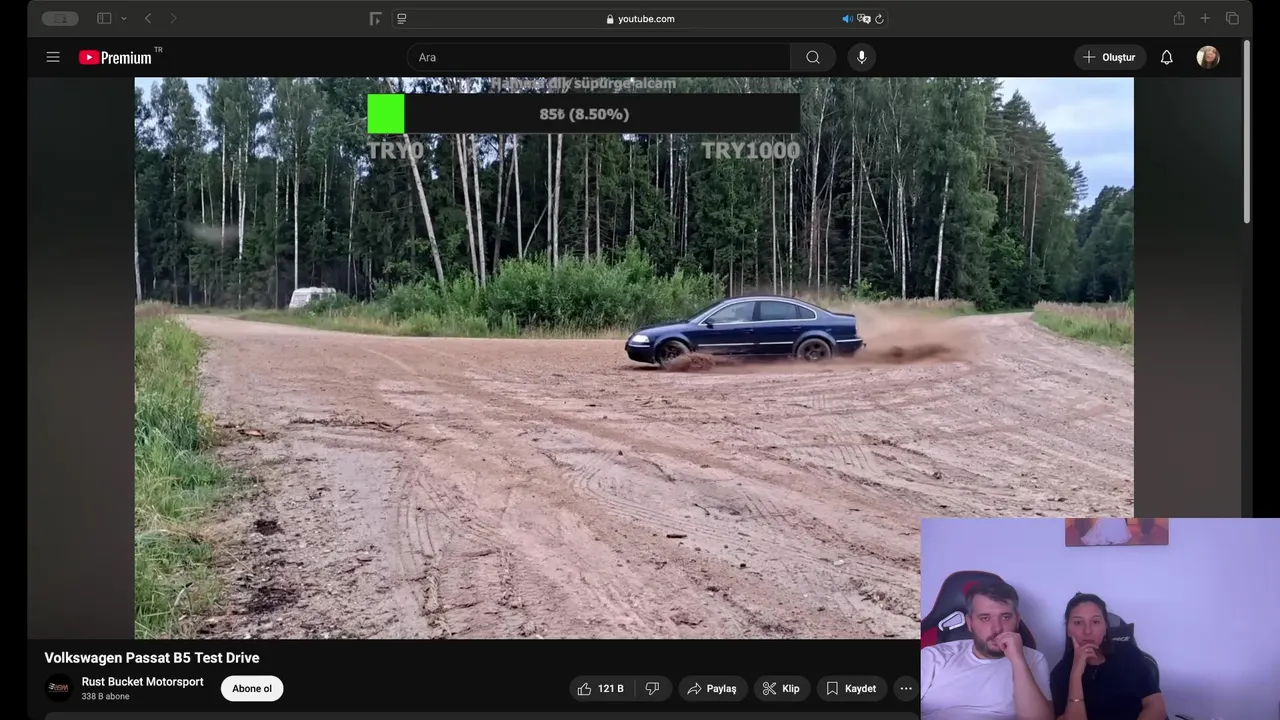Create a clip with Klip button
The image size is (1280, 720).
[x=781, y=688]
